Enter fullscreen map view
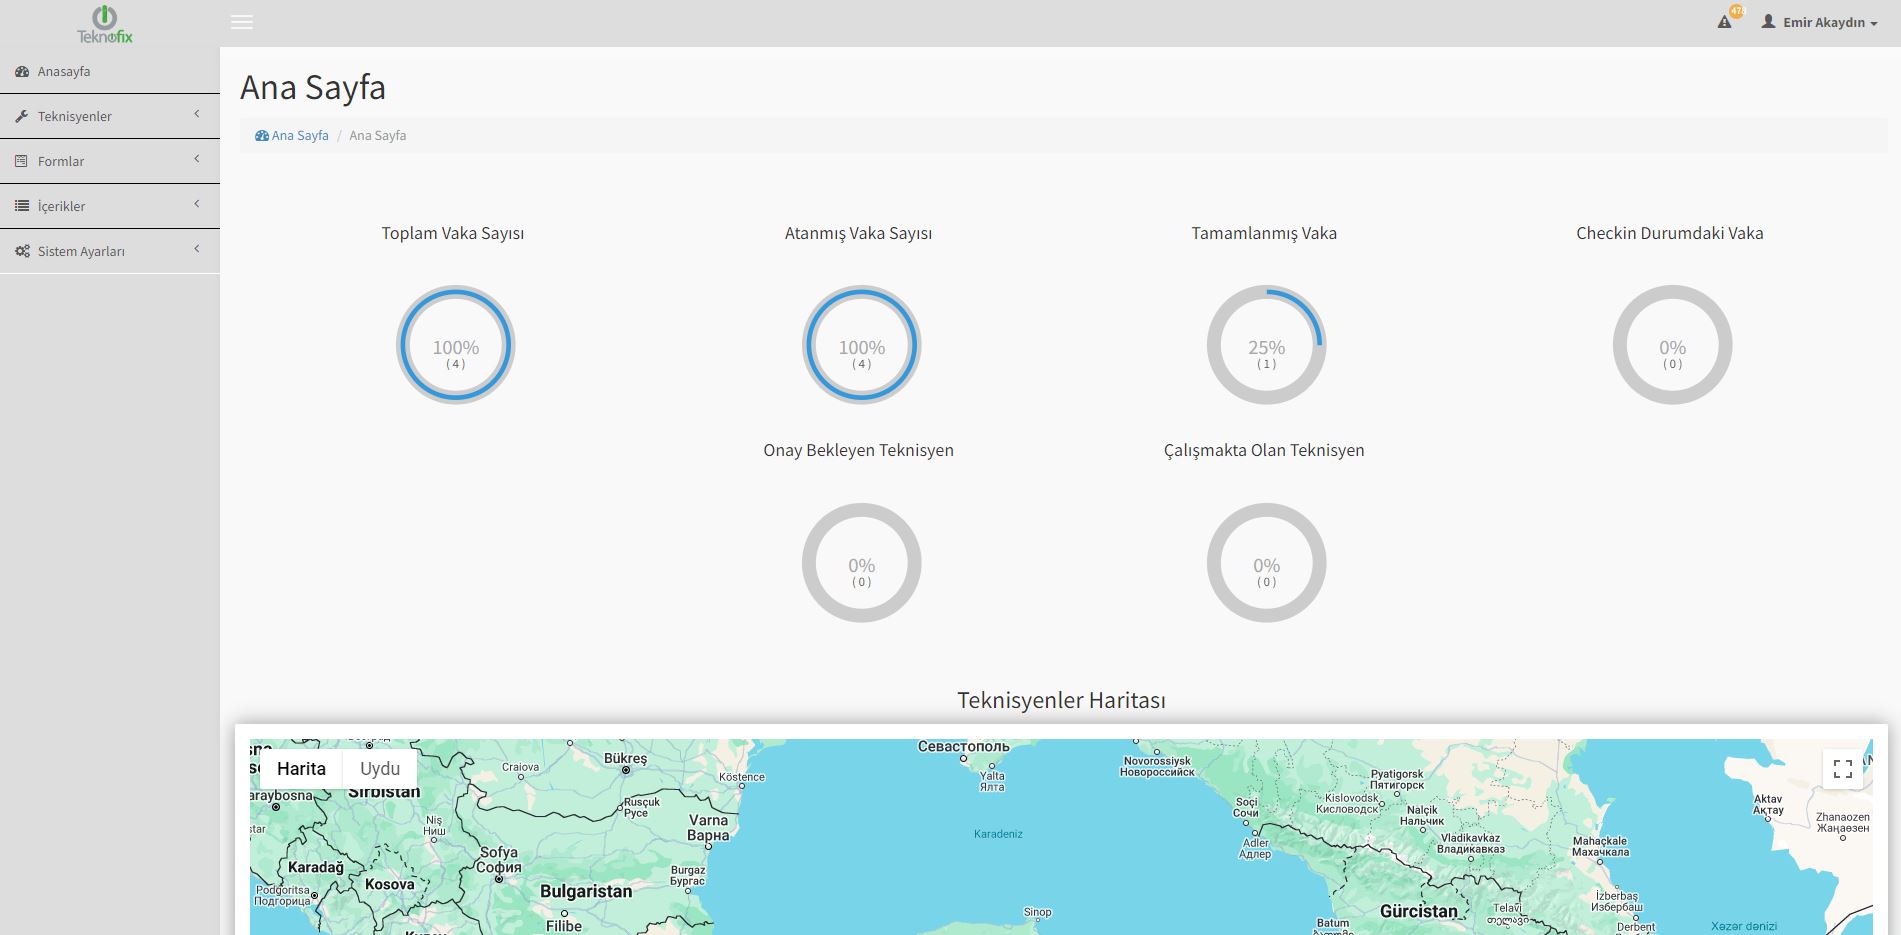1901x935 pixels. pos(1842,769)
